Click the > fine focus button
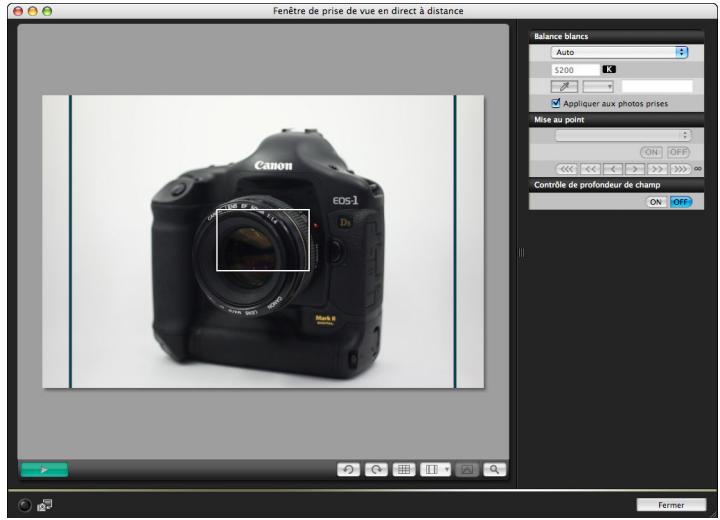The height and width of the screenshot is (520, 720). (635, 169)
